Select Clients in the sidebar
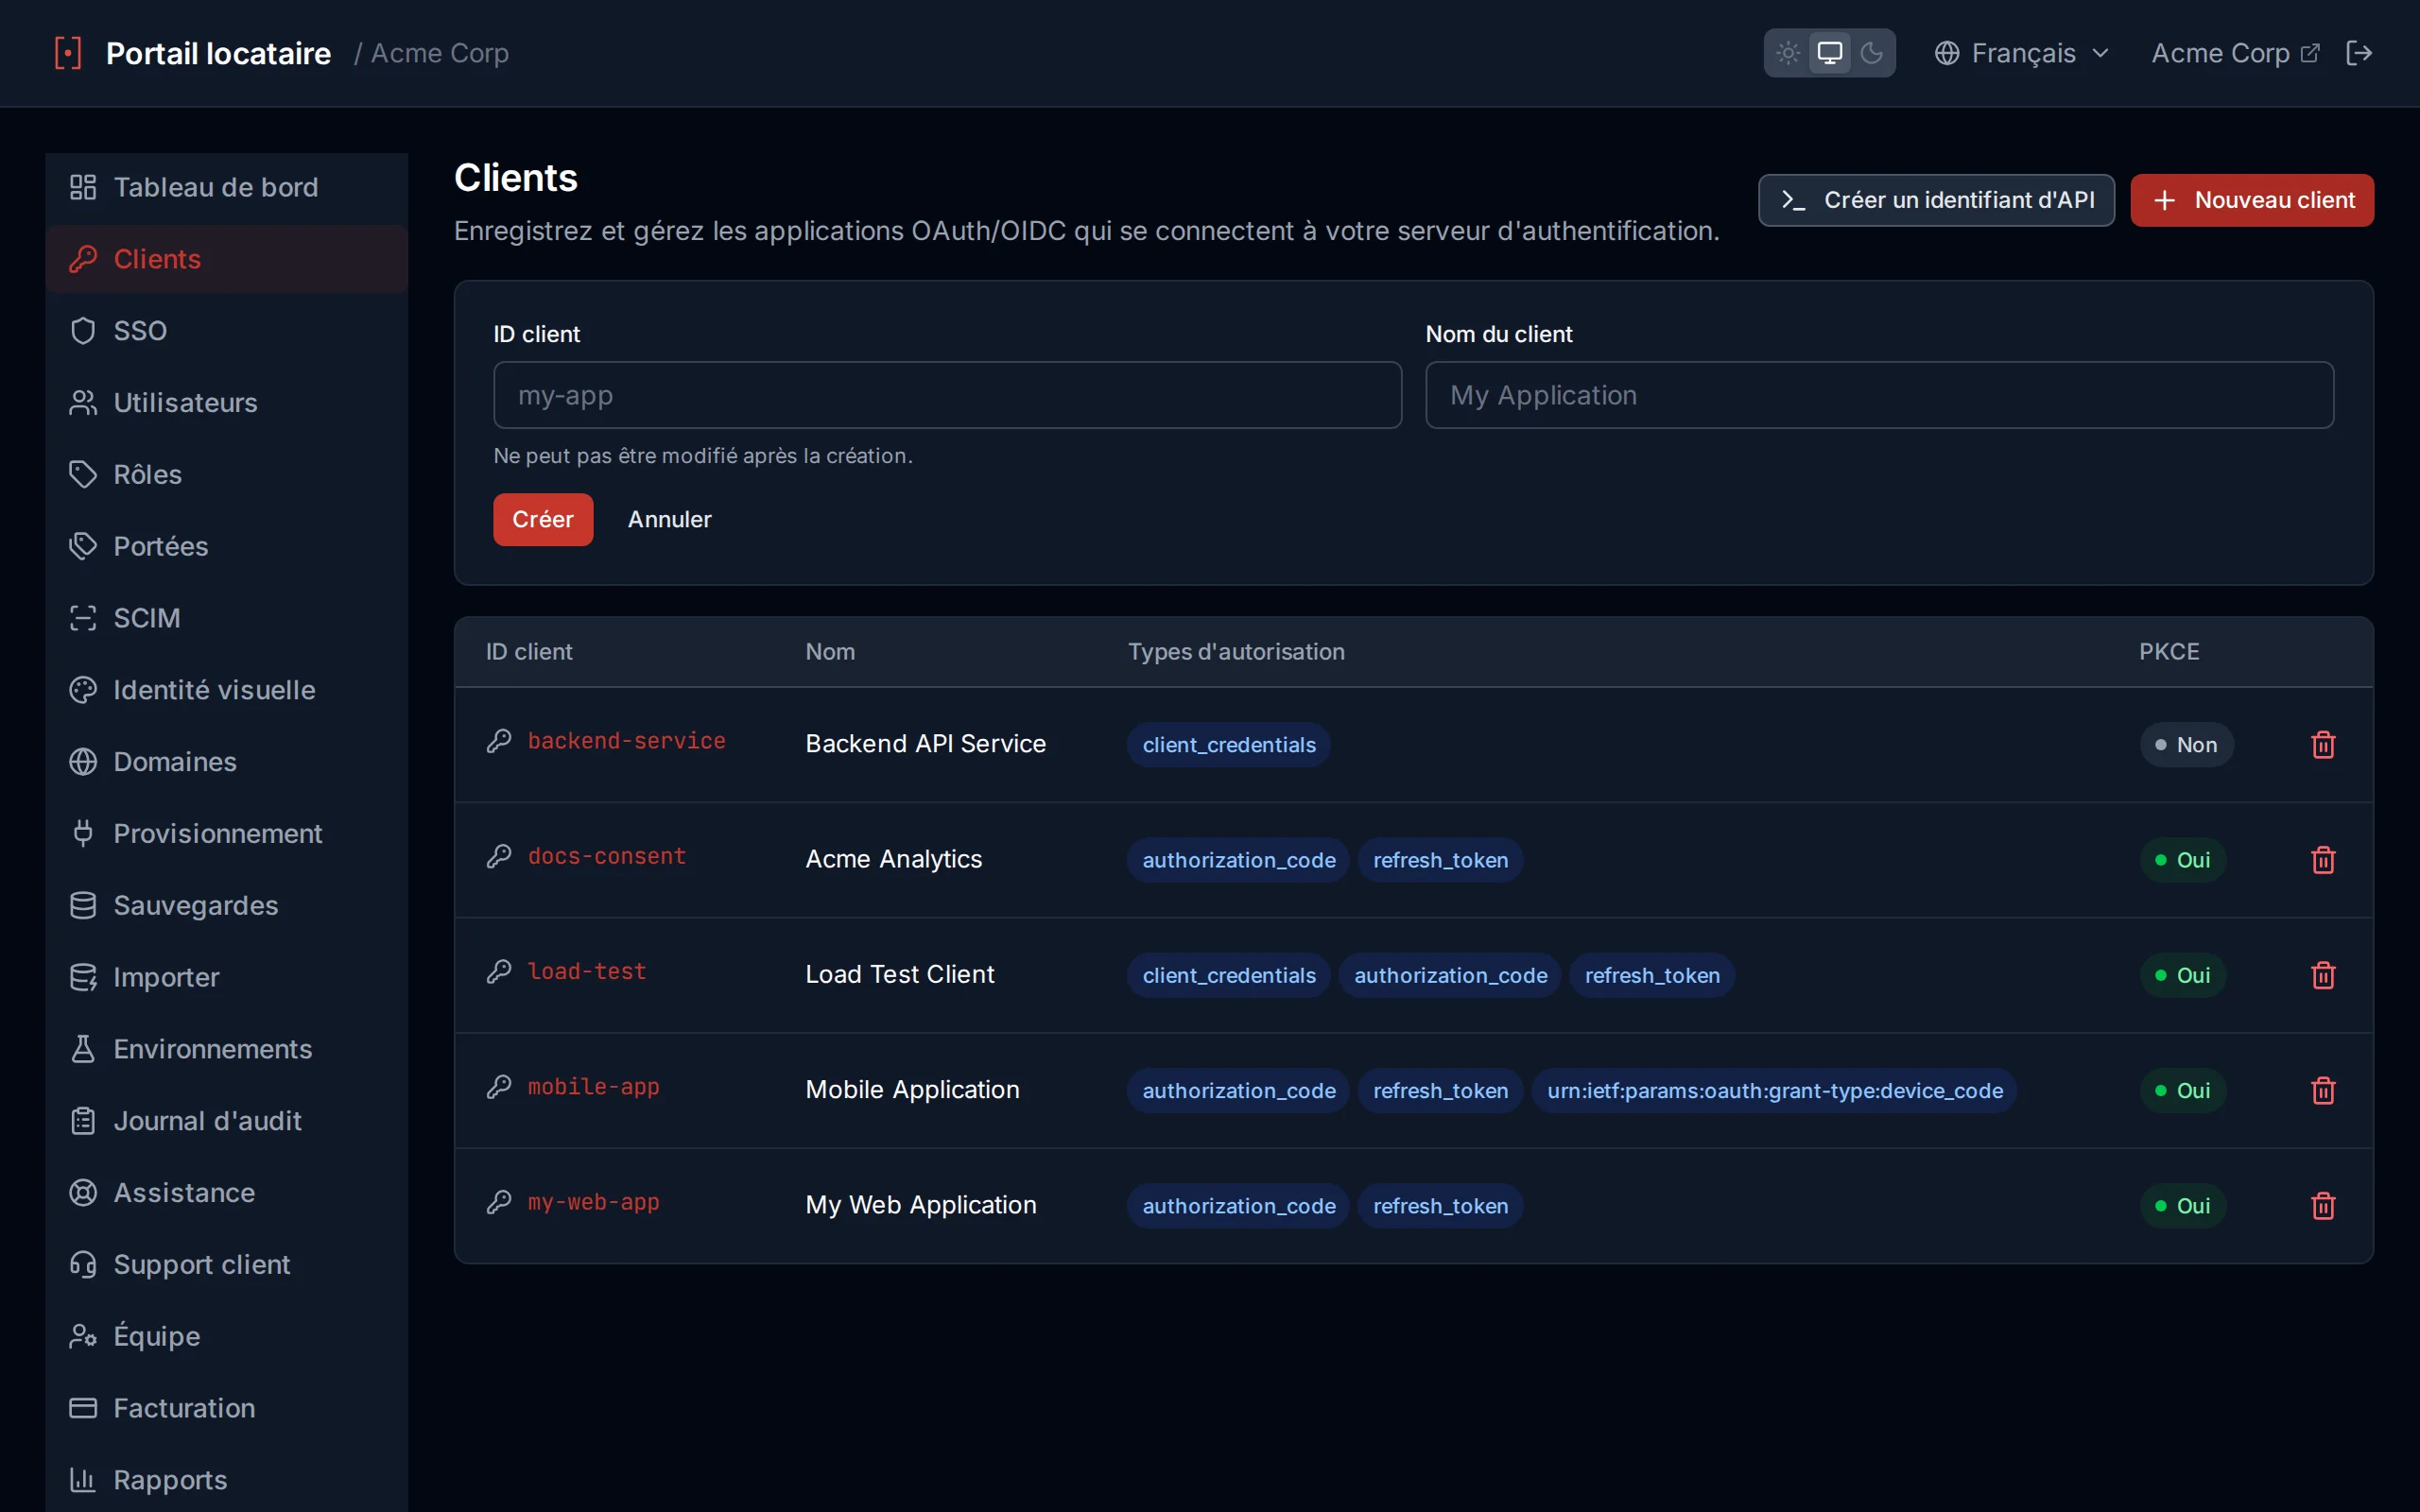2420x1512 pixels. (x=227, y=259)
